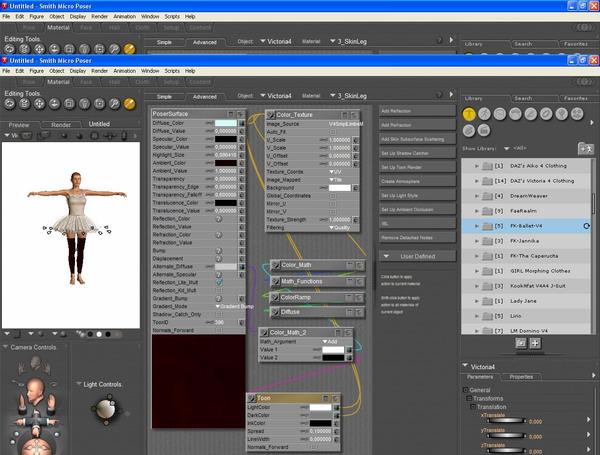Select the Twist tool in front window
The height and width of the screenshot is (455, 600).
pyautogui.click(x=24, y=104)
